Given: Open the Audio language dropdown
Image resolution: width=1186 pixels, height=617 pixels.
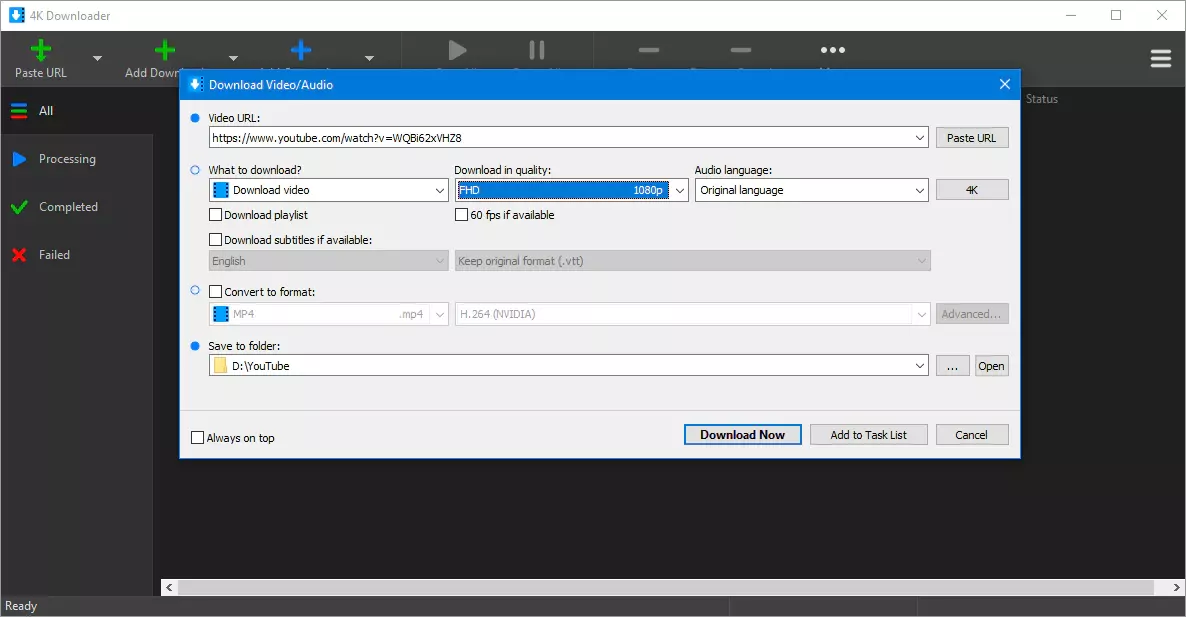Looking at the screenshot, I should (x=919, y=190).
